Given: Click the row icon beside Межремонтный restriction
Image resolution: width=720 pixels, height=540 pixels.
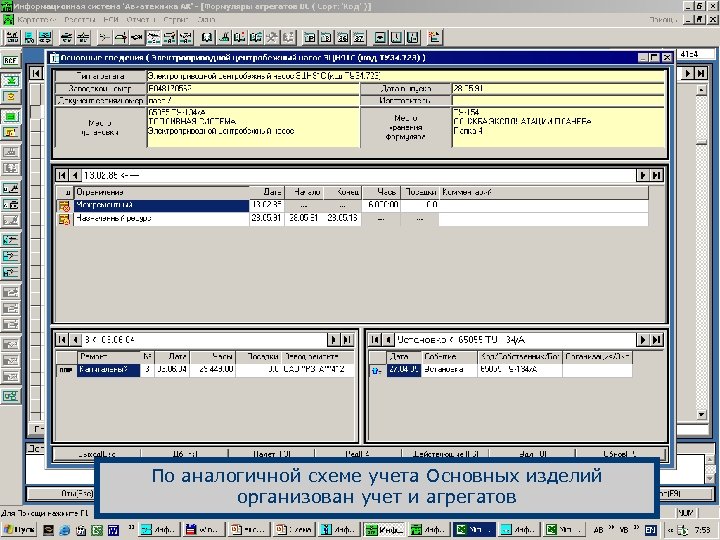Looking at the screenshot, I should (64, 206).
